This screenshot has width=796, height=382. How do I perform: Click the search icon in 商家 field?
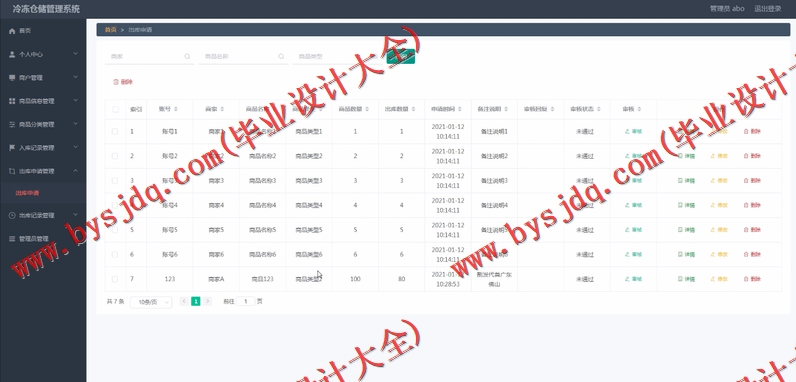tap(187, 56)
